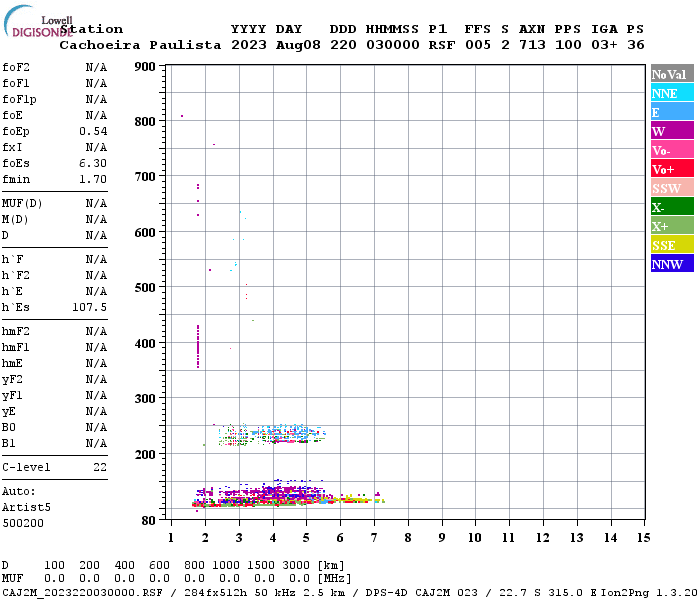
Task: Click the Lowell Digisonde logo
Action: coord(38,21)
